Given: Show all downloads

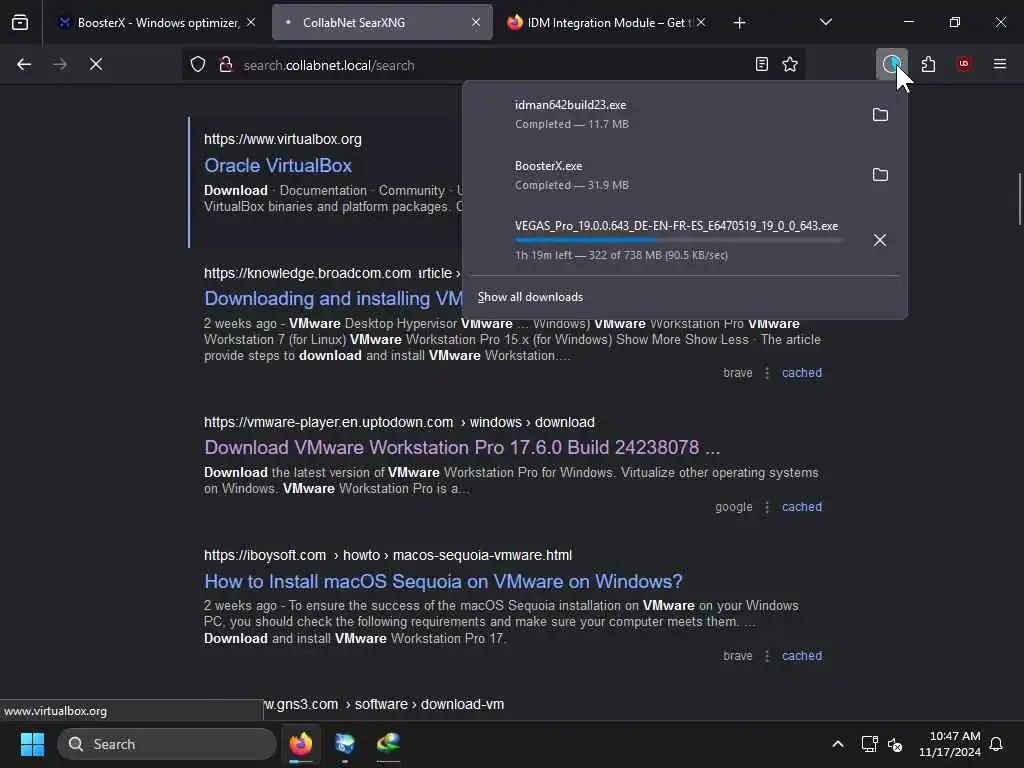Looking at the screenshot, I should [530, 297].
